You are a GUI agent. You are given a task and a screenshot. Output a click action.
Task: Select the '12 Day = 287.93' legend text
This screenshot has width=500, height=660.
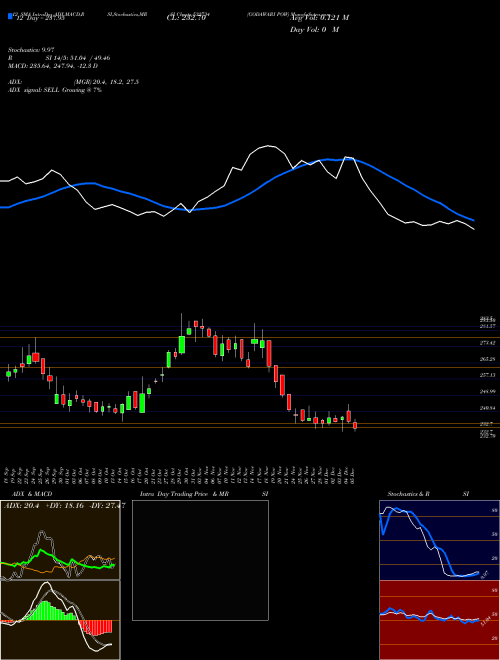pos(40,18)
